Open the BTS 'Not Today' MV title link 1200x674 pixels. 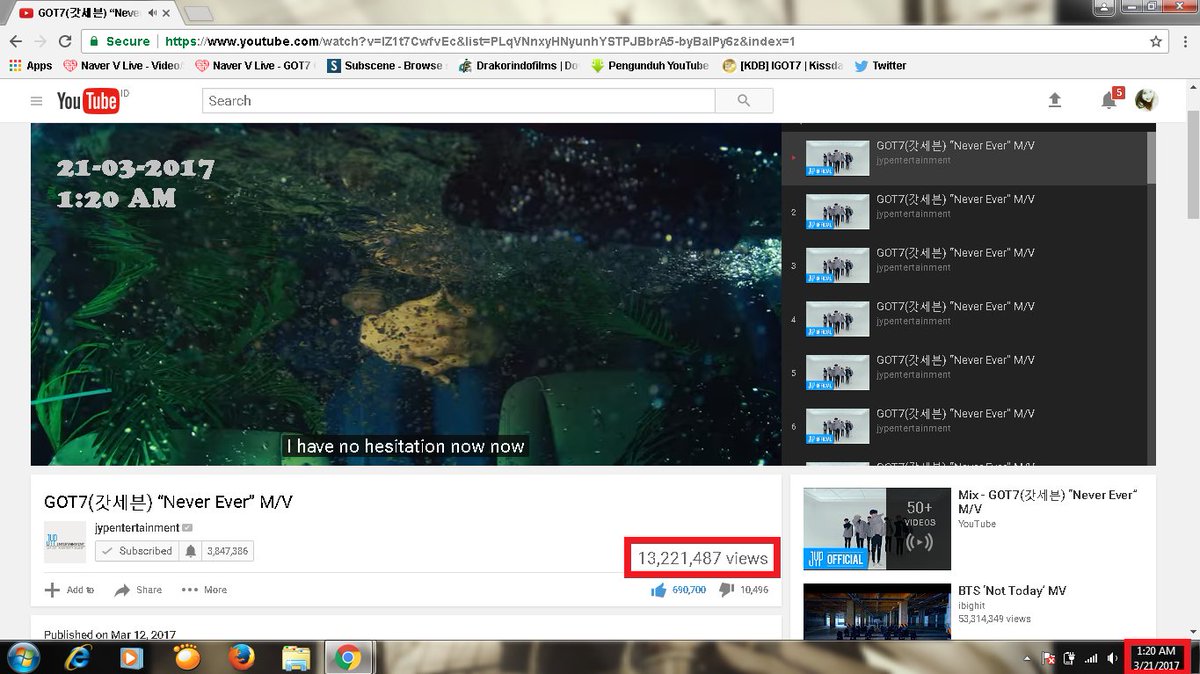1012,591
